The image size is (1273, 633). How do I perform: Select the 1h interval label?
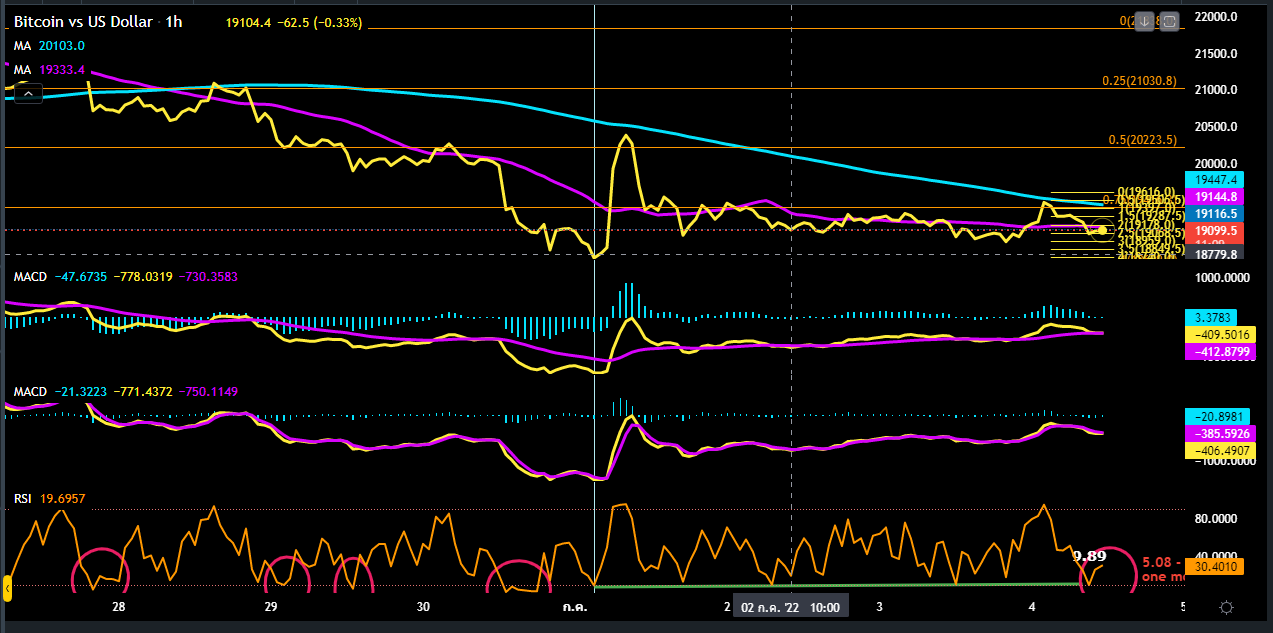[x=173, y=21]
